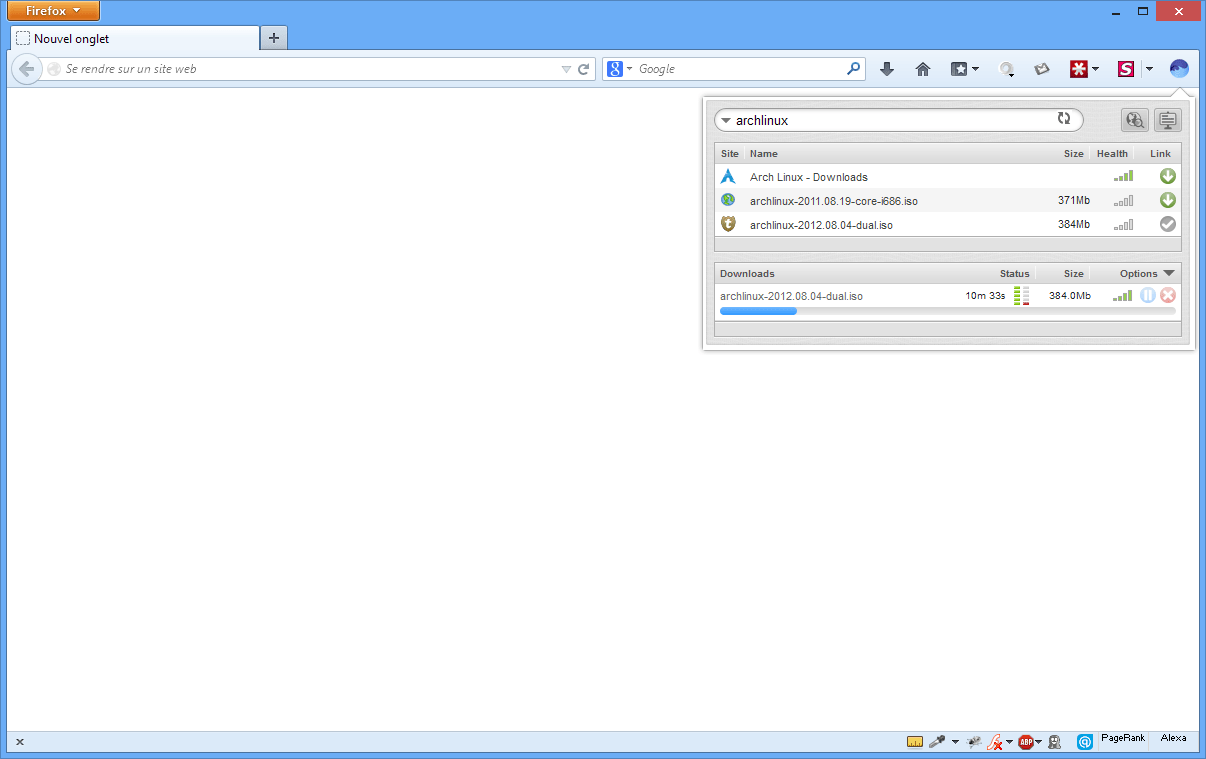Expand the Bookmarks button dropdown arrow
The image size is (1206, 759).
click(975, 69)
